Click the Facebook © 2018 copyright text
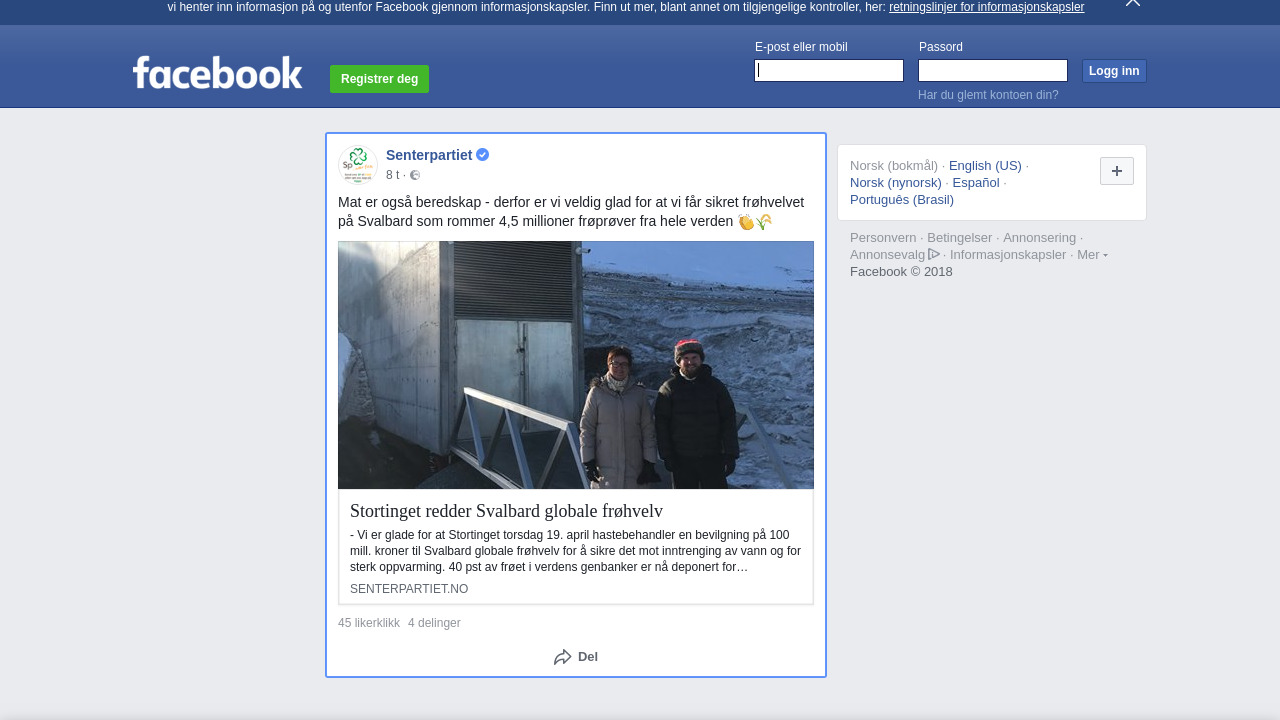1280x720 pixels. pyautogui.click(x=901, y=272)
